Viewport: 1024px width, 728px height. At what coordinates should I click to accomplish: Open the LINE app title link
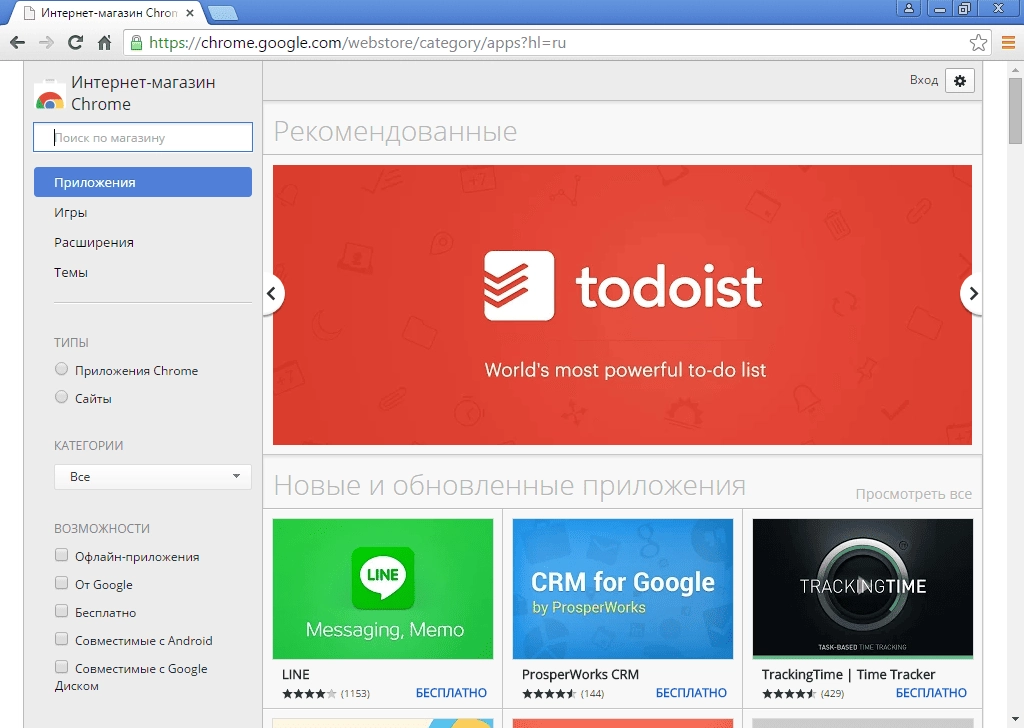tap(296, 674)
